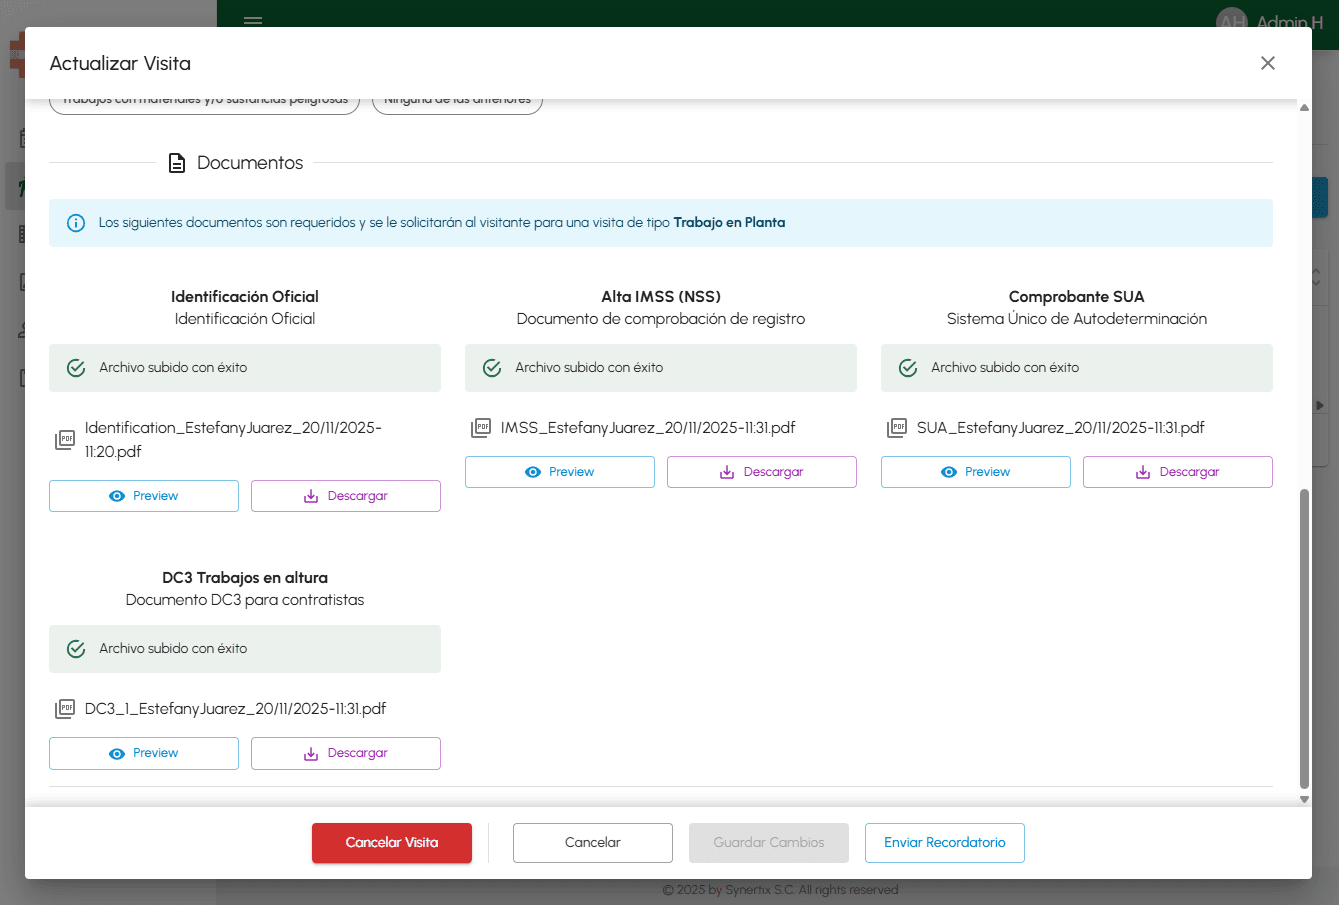Click the Documentos section document icon
Screen dimensions: 1339x905
pyautogui.click(x=177, y=163)
